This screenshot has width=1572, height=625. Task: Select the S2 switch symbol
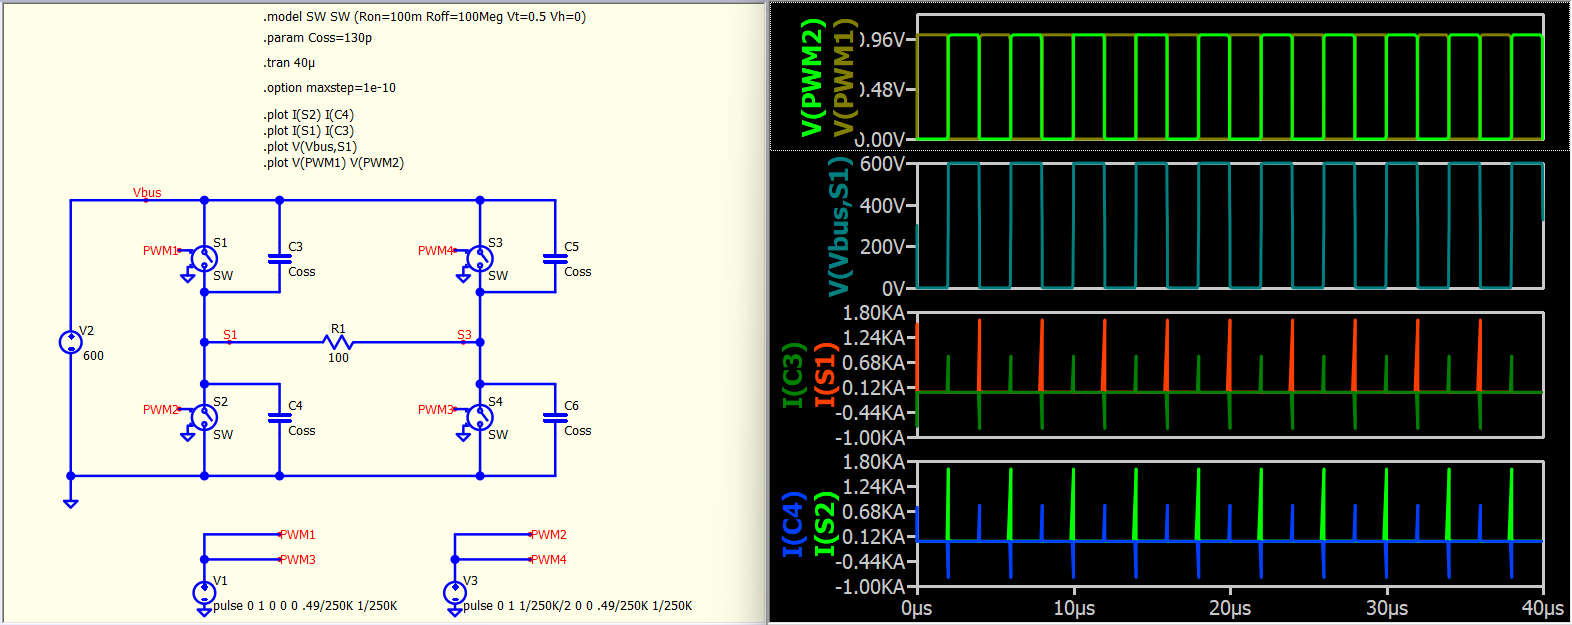click(x=204, y=418)
